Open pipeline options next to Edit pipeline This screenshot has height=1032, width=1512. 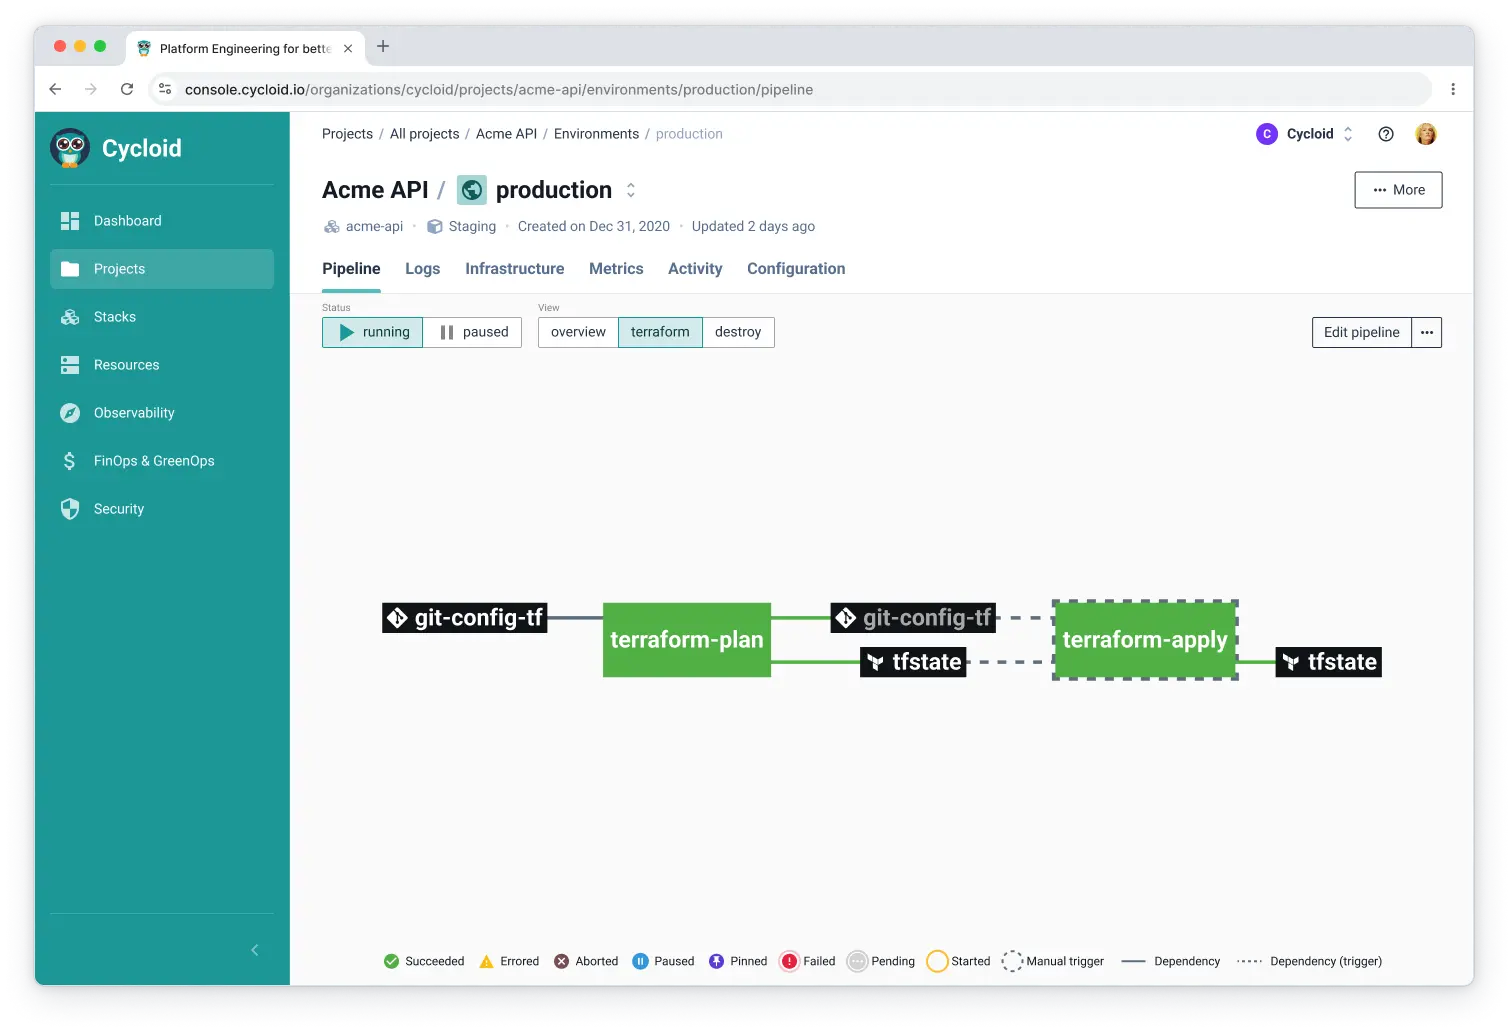[1427, 332]
